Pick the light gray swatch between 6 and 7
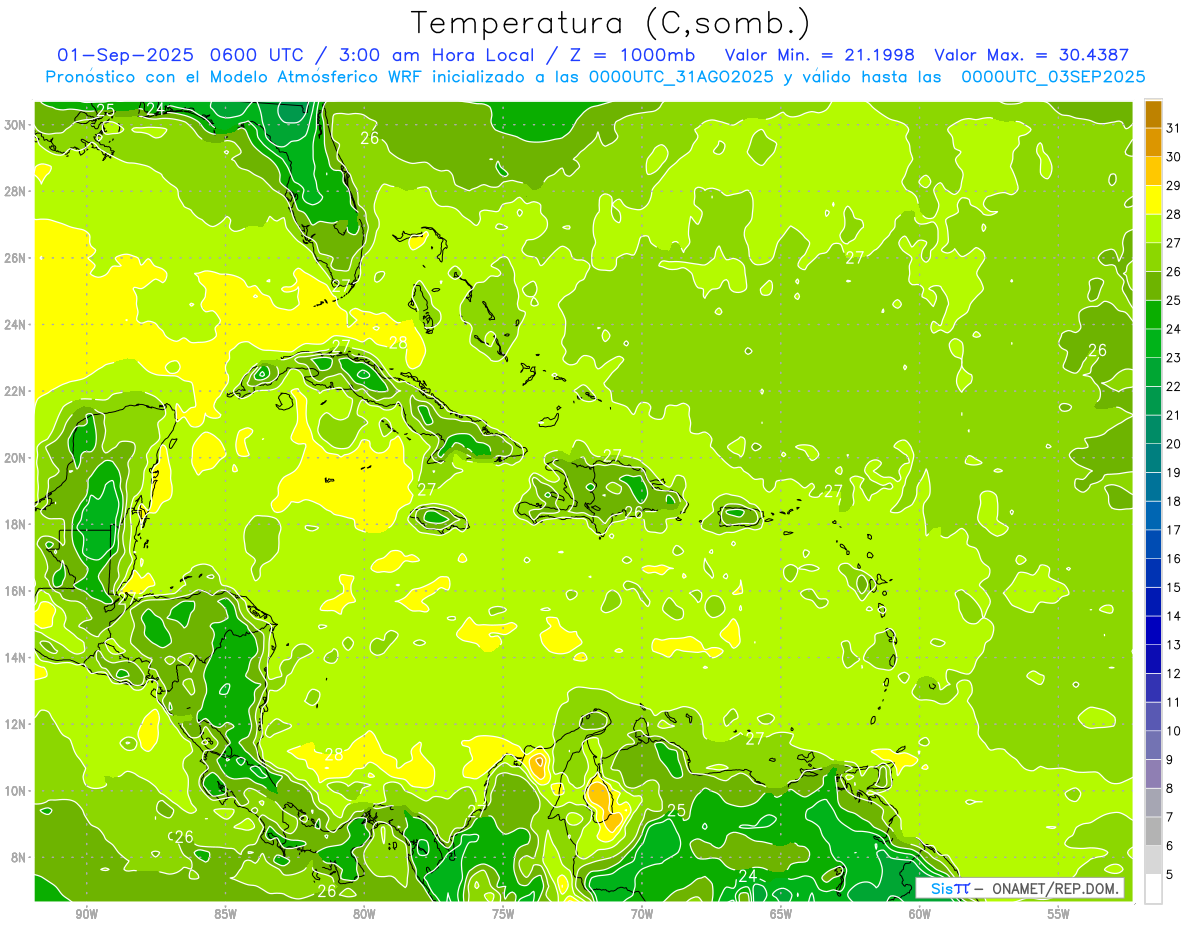1200x927 pixels. (1153, 831)
